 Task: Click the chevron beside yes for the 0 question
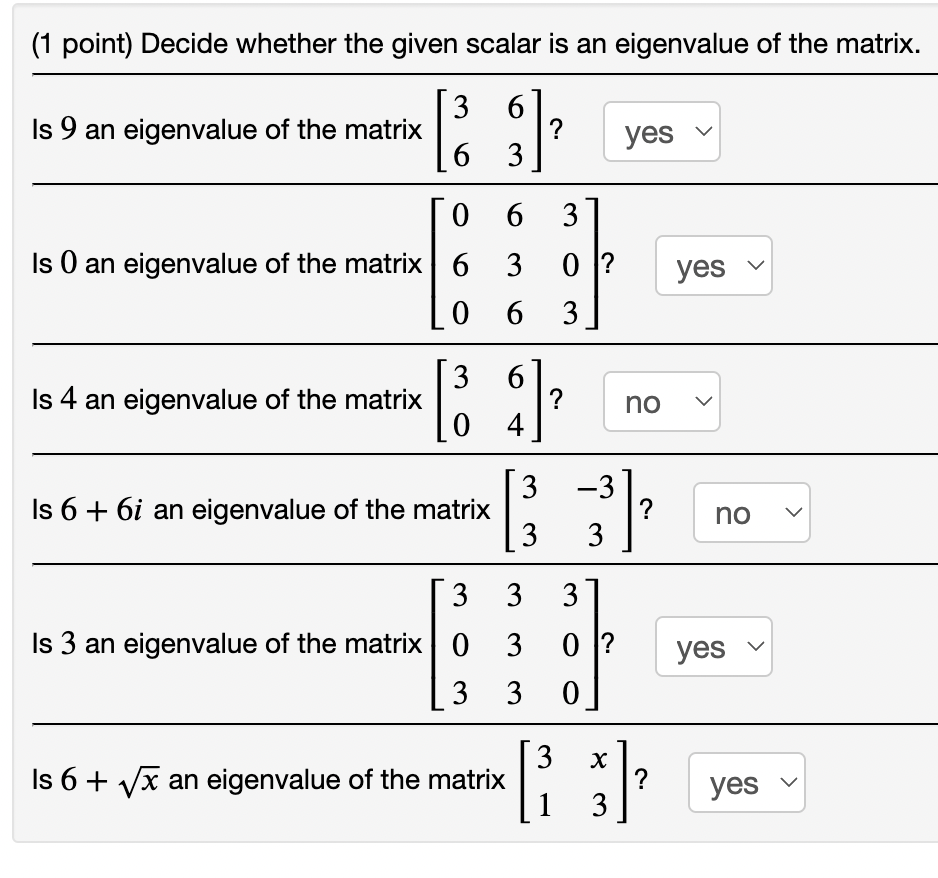click(x=757, y=266)
